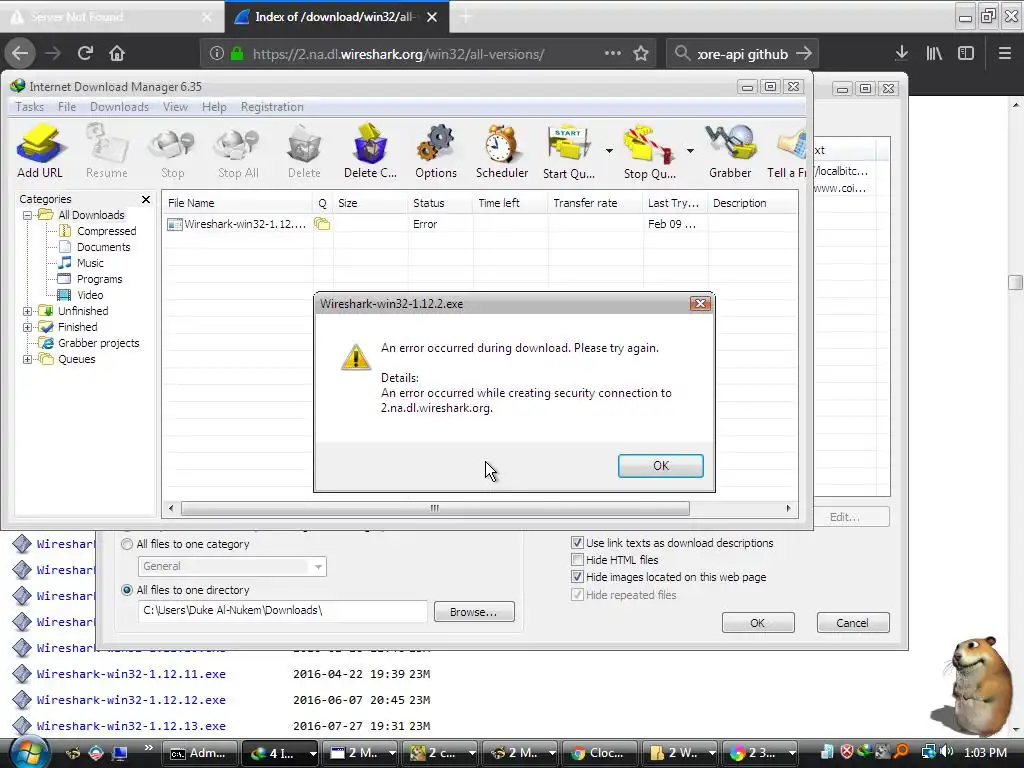The width and height of the screenshot is (1024, 768).
Task: Toggle the browser sidebar icon
Action: click(966, 54)
